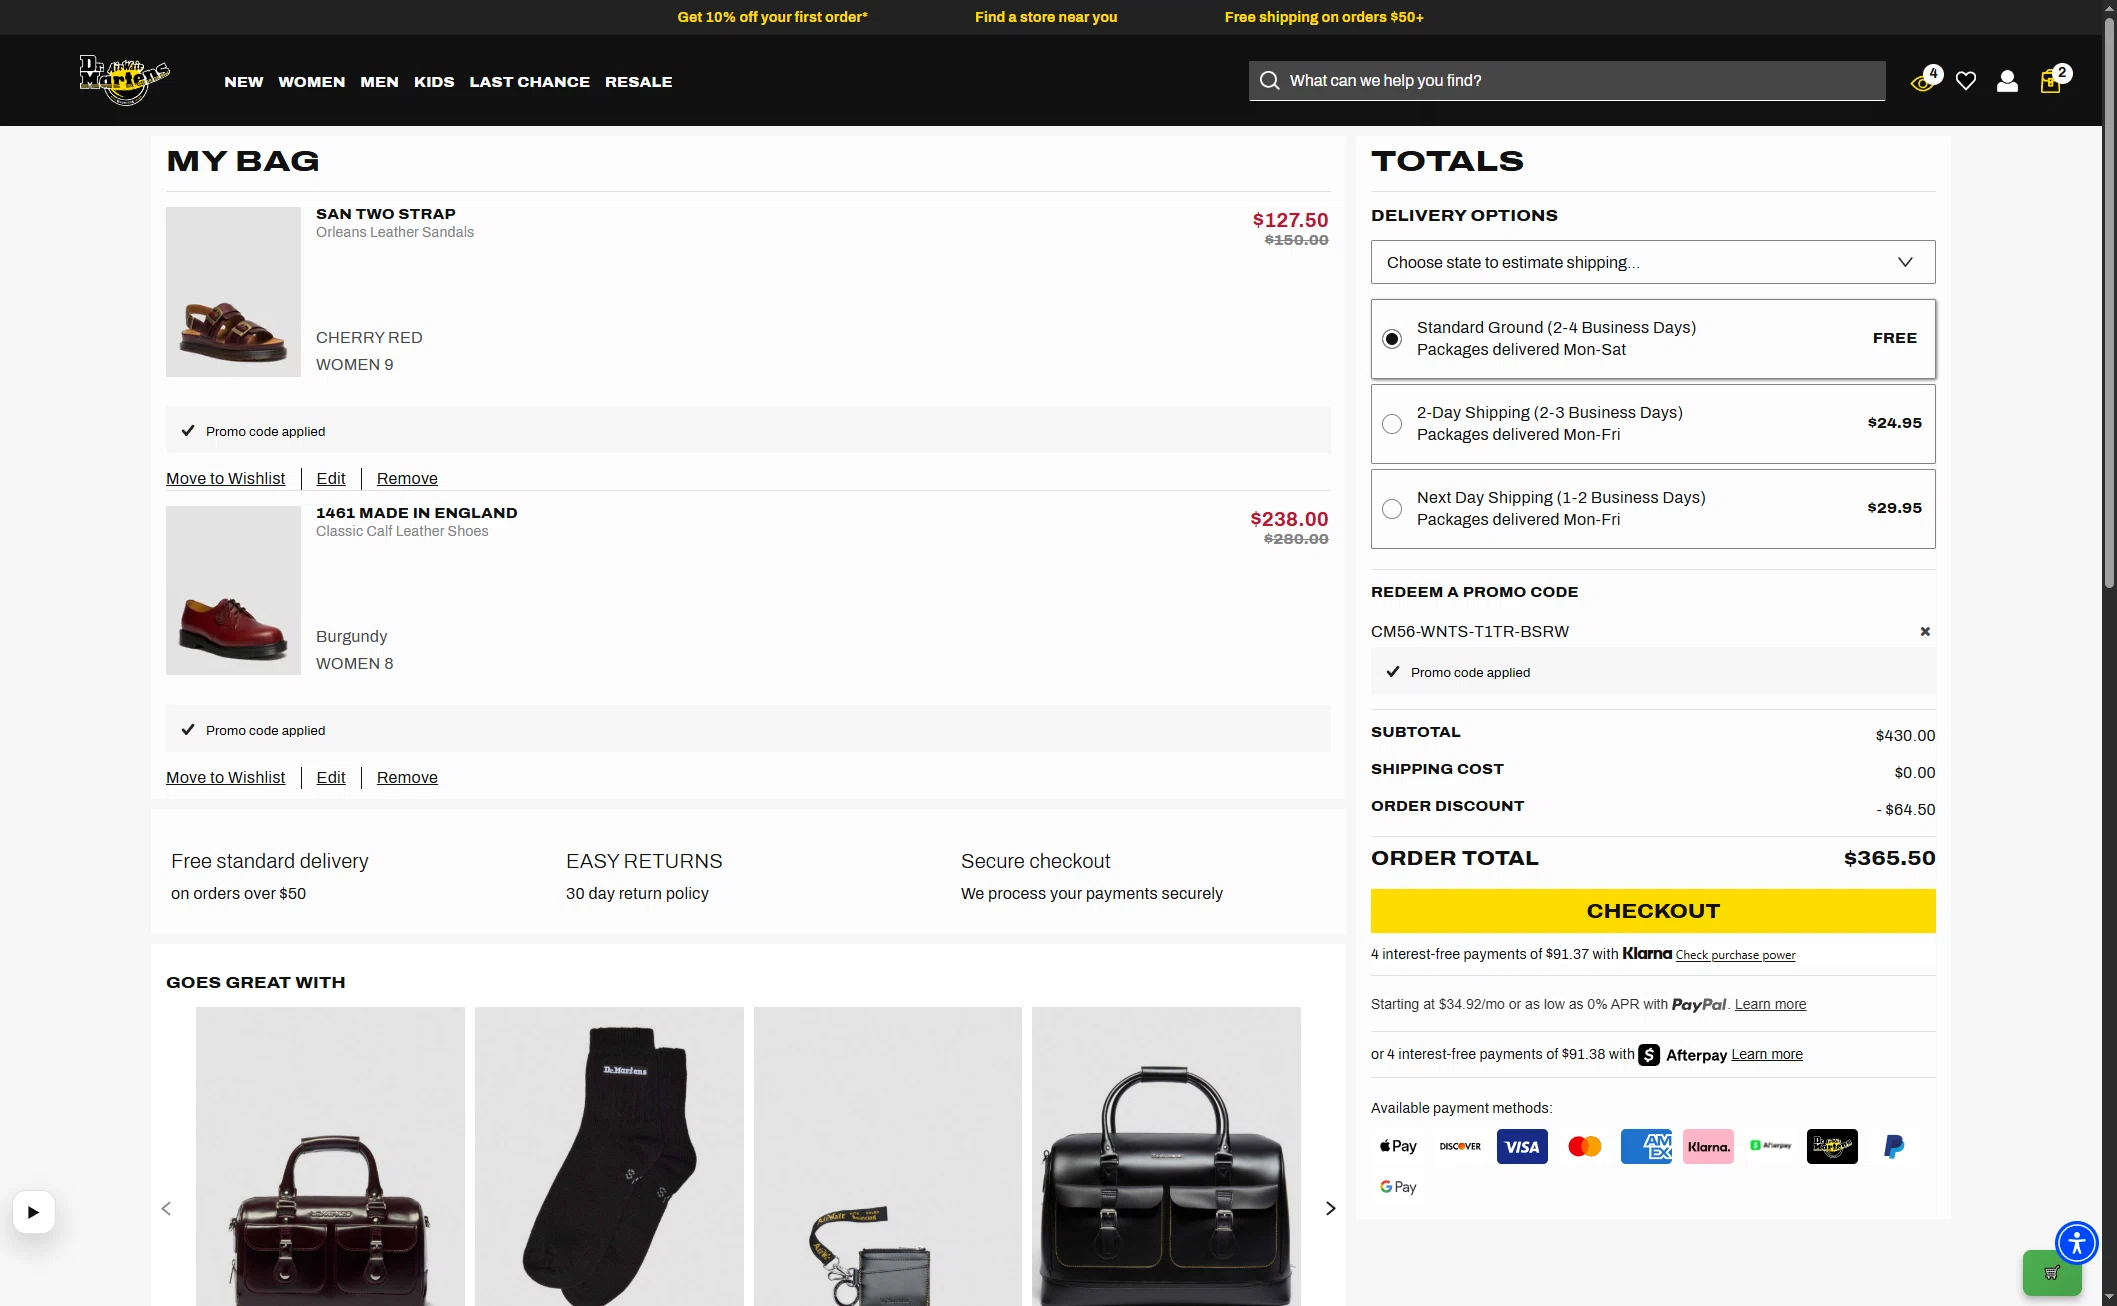This screenshot has height=1306, width=2117.
Task: Click the order total $365.50 value
Action: (1890, 859)
